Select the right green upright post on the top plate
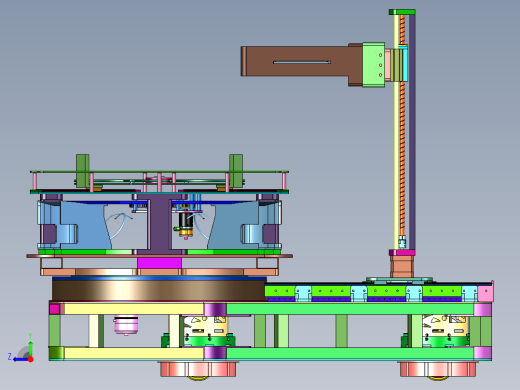520x390 pixels. point(236,170)
